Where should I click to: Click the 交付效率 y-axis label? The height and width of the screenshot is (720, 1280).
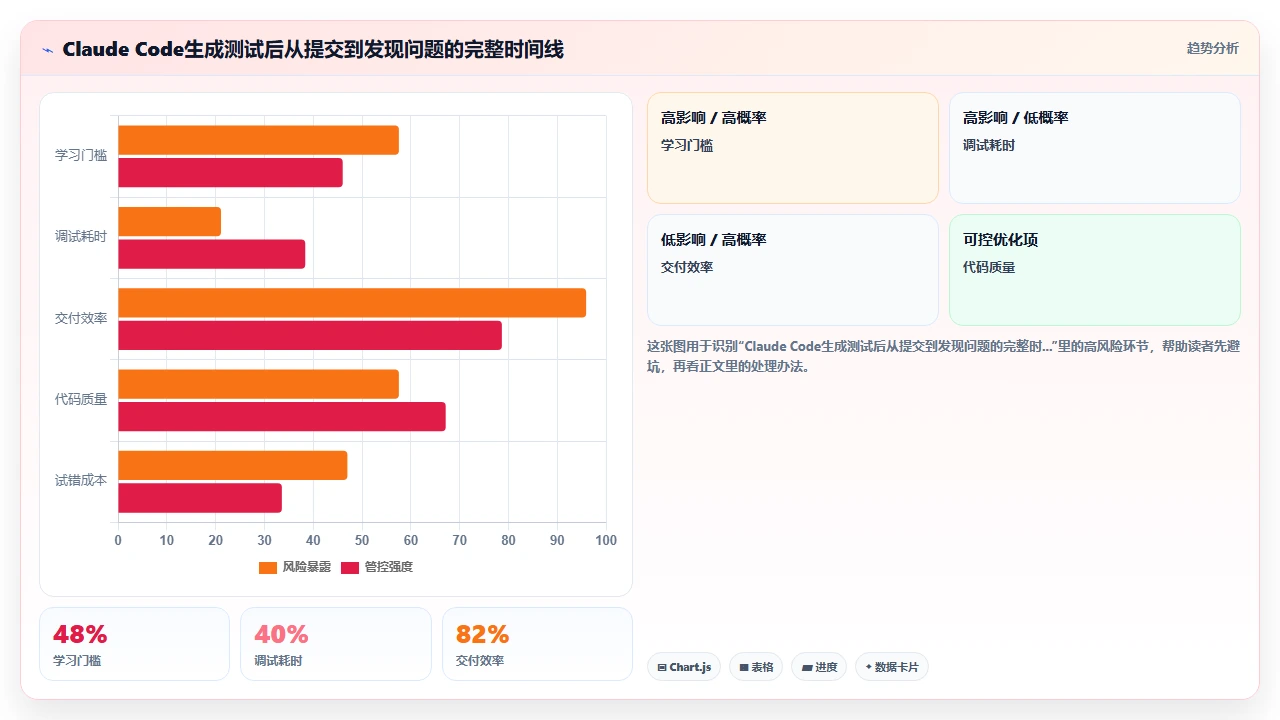[81, 319]
